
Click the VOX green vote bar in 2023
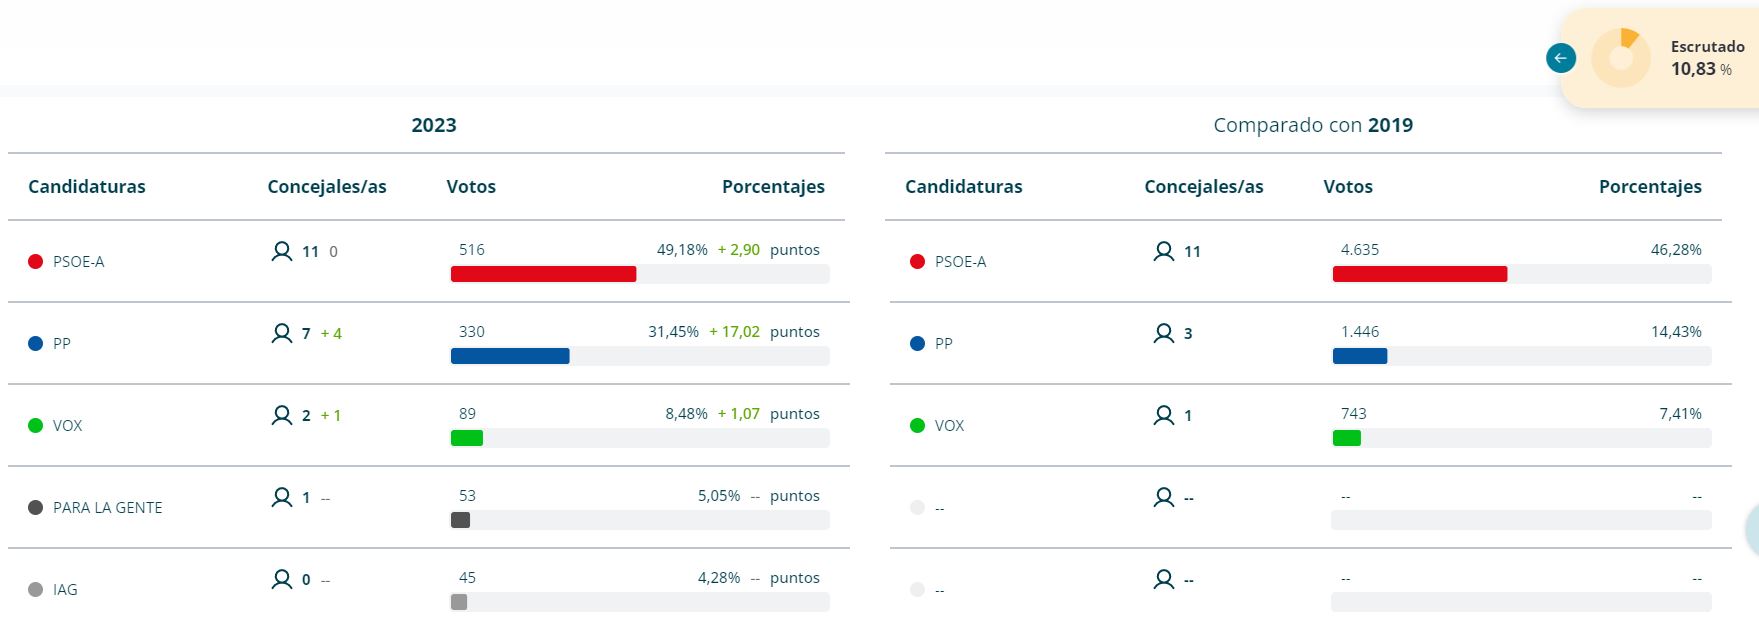[x=467, y=438]
